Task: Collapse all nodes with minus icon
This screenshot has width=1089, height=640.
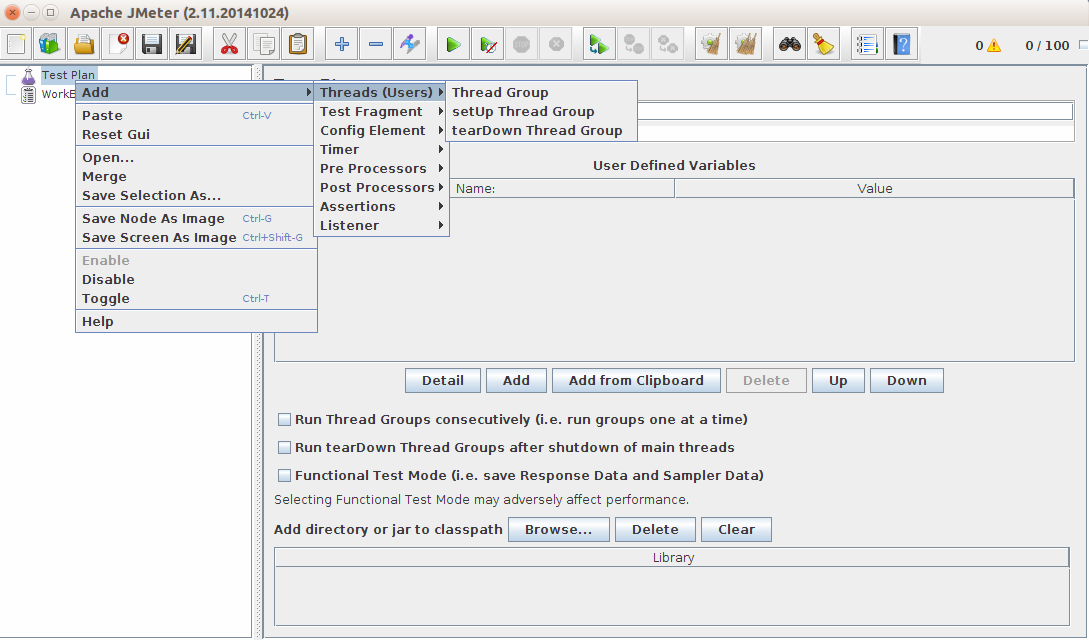Action: click(376, 44)
